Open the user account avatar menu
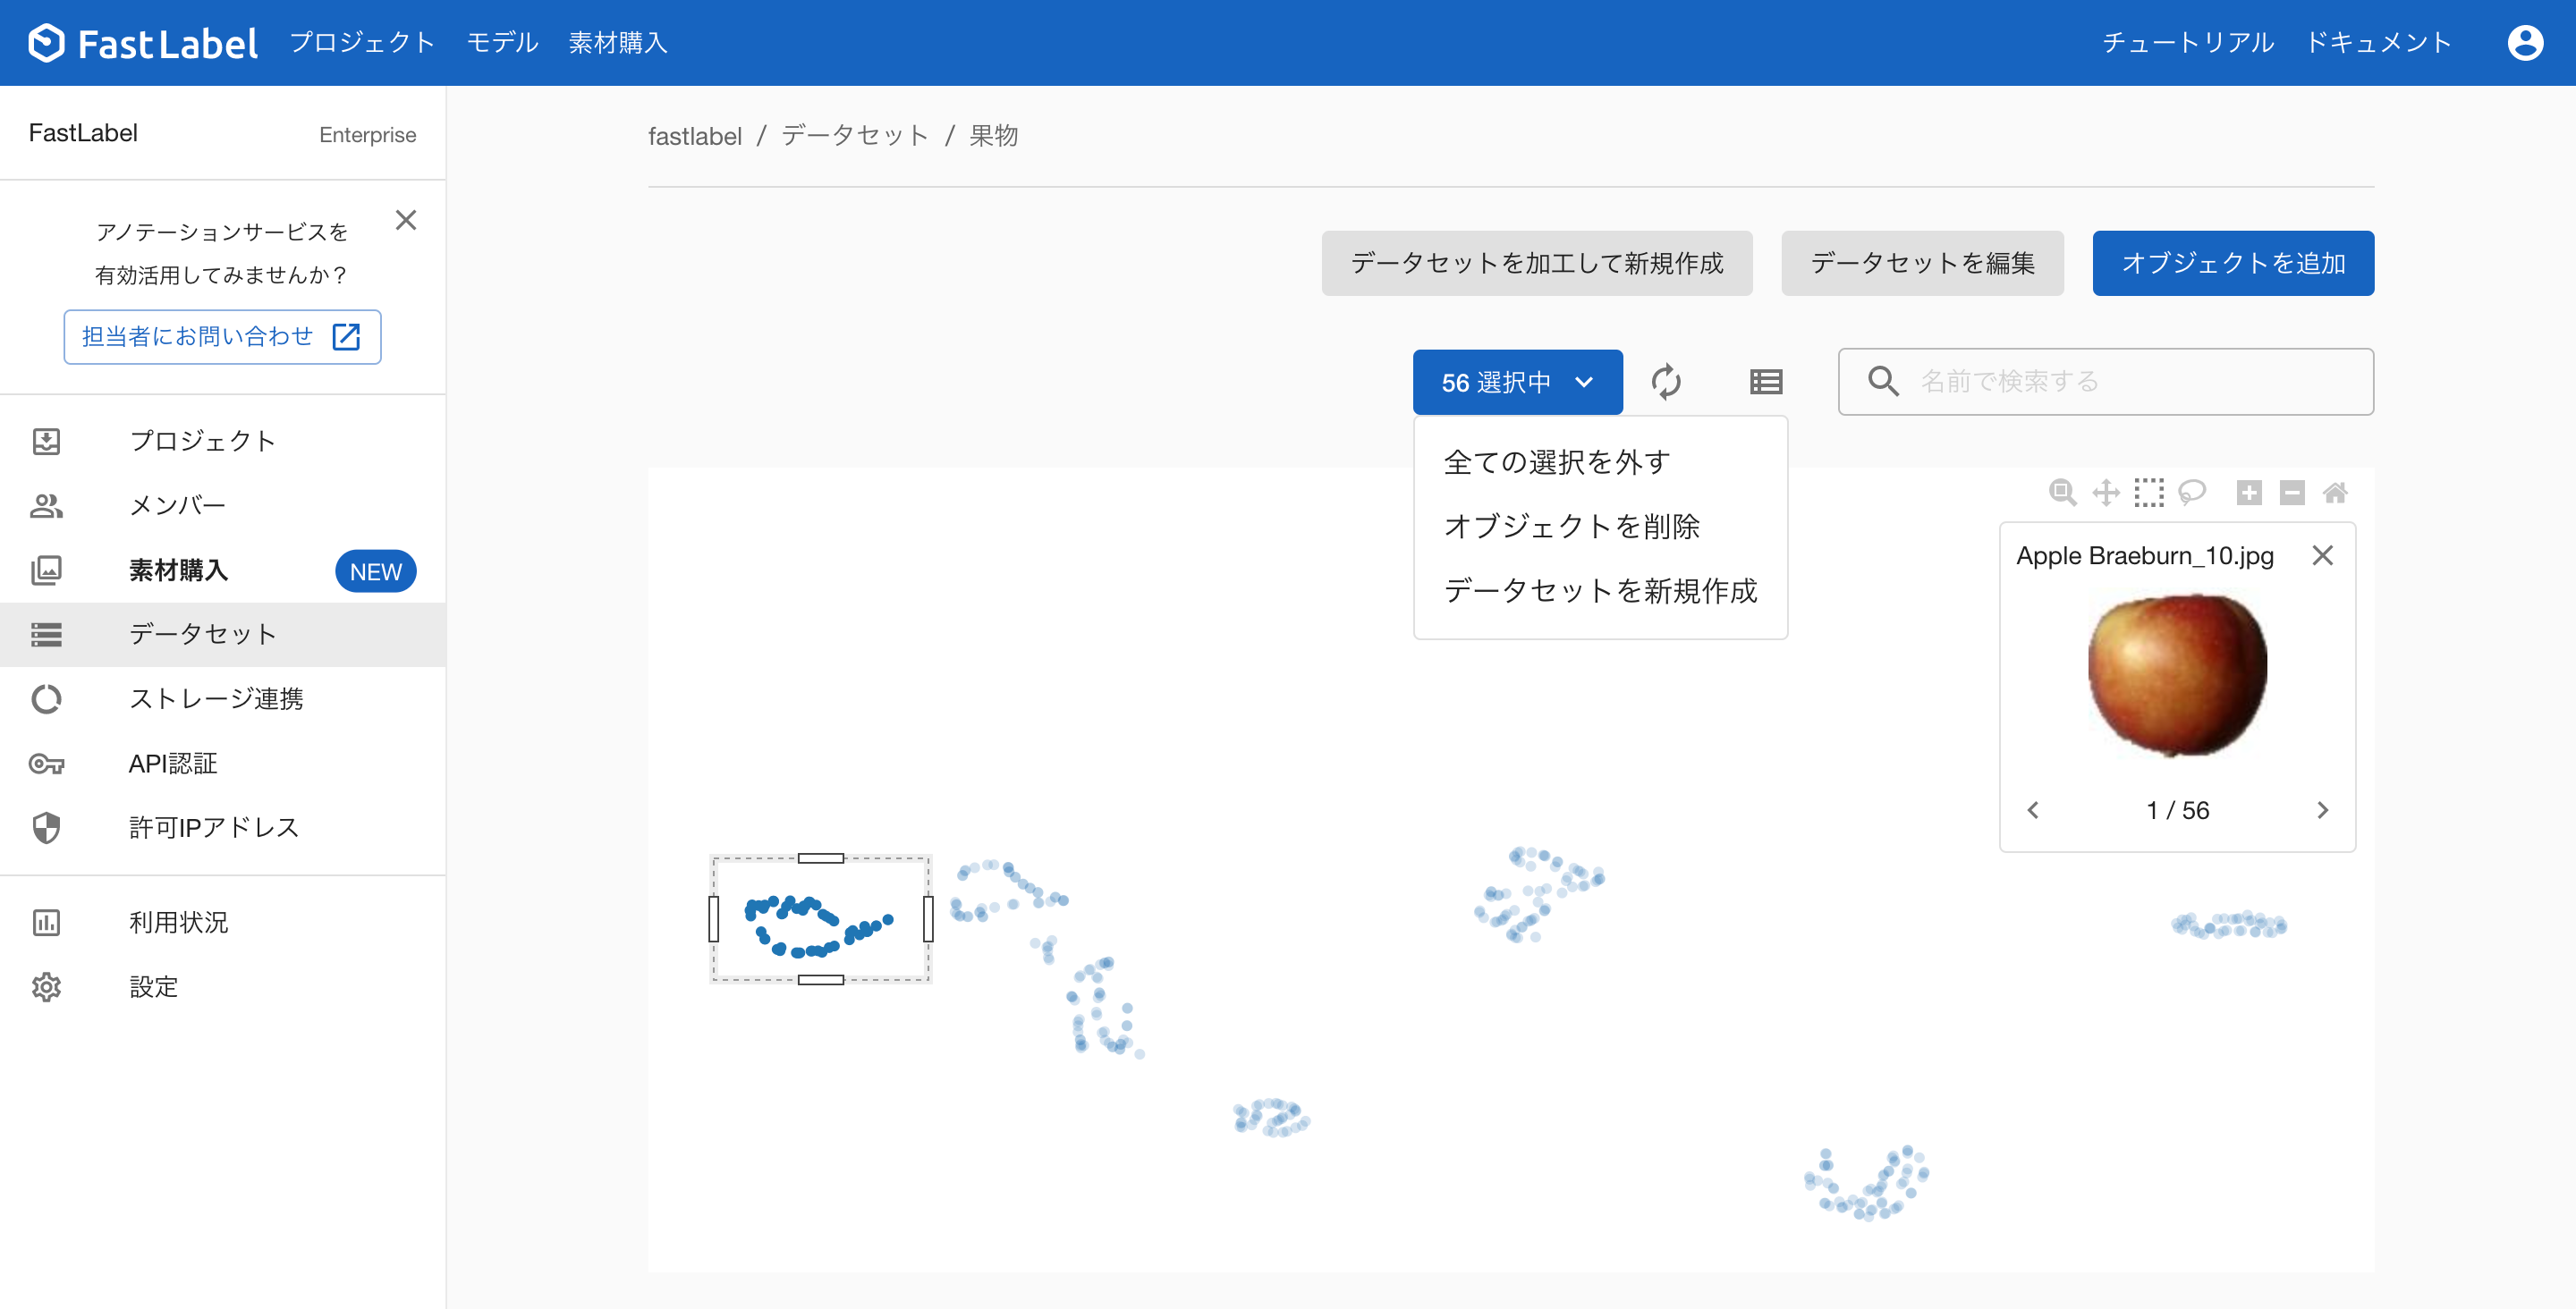This screenshot has width=2576, height=1309. click(2524, 43)
